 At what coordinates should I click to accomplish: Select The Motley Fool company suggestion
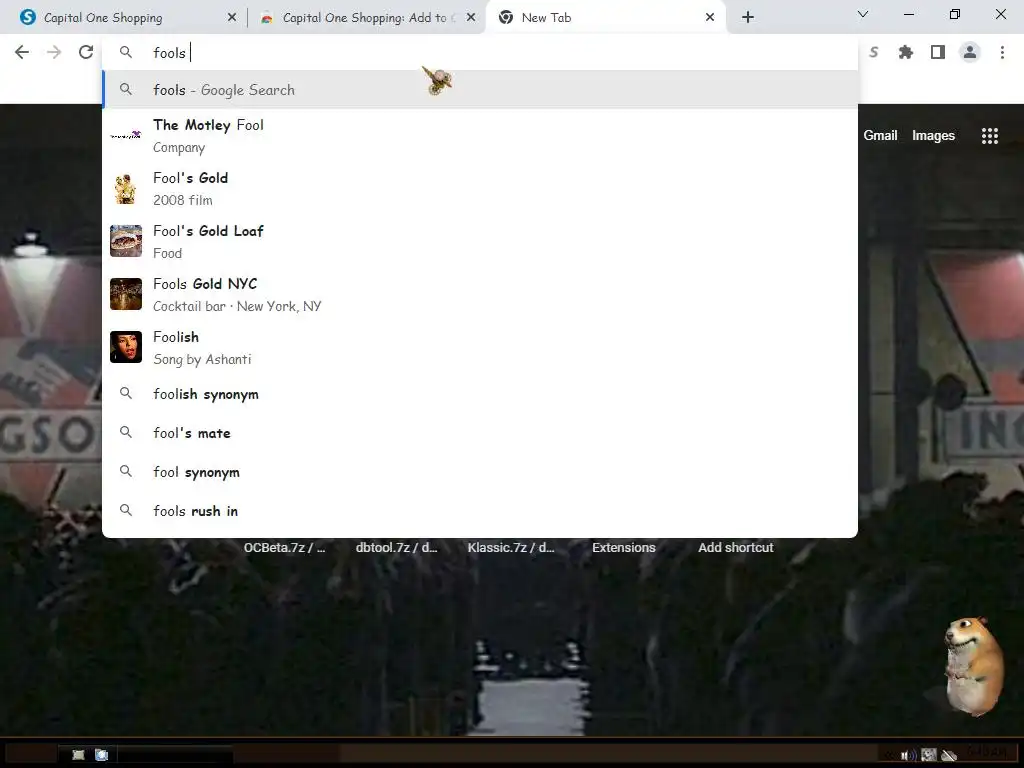[480, 135]
